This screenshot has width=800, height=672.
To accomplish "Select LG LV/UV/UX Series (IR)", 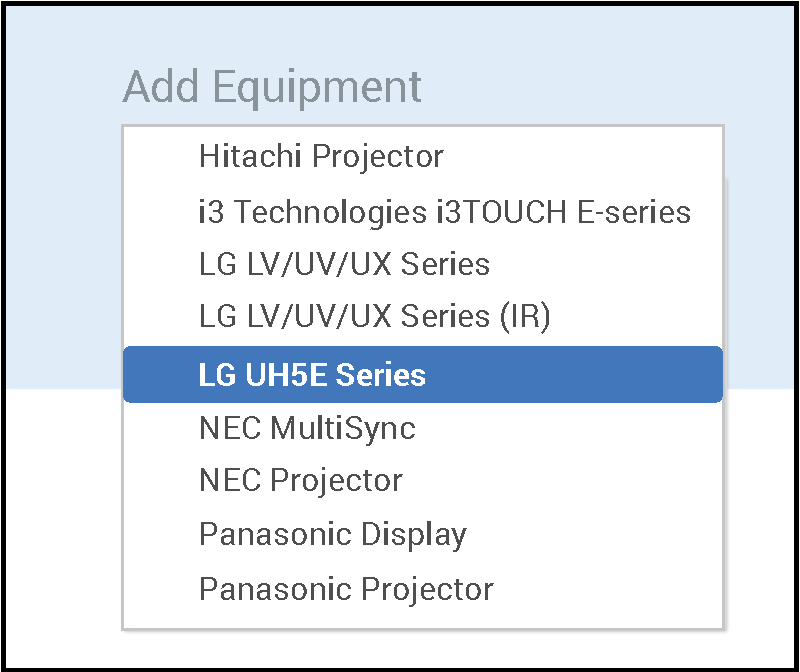I will pos(375,317).
